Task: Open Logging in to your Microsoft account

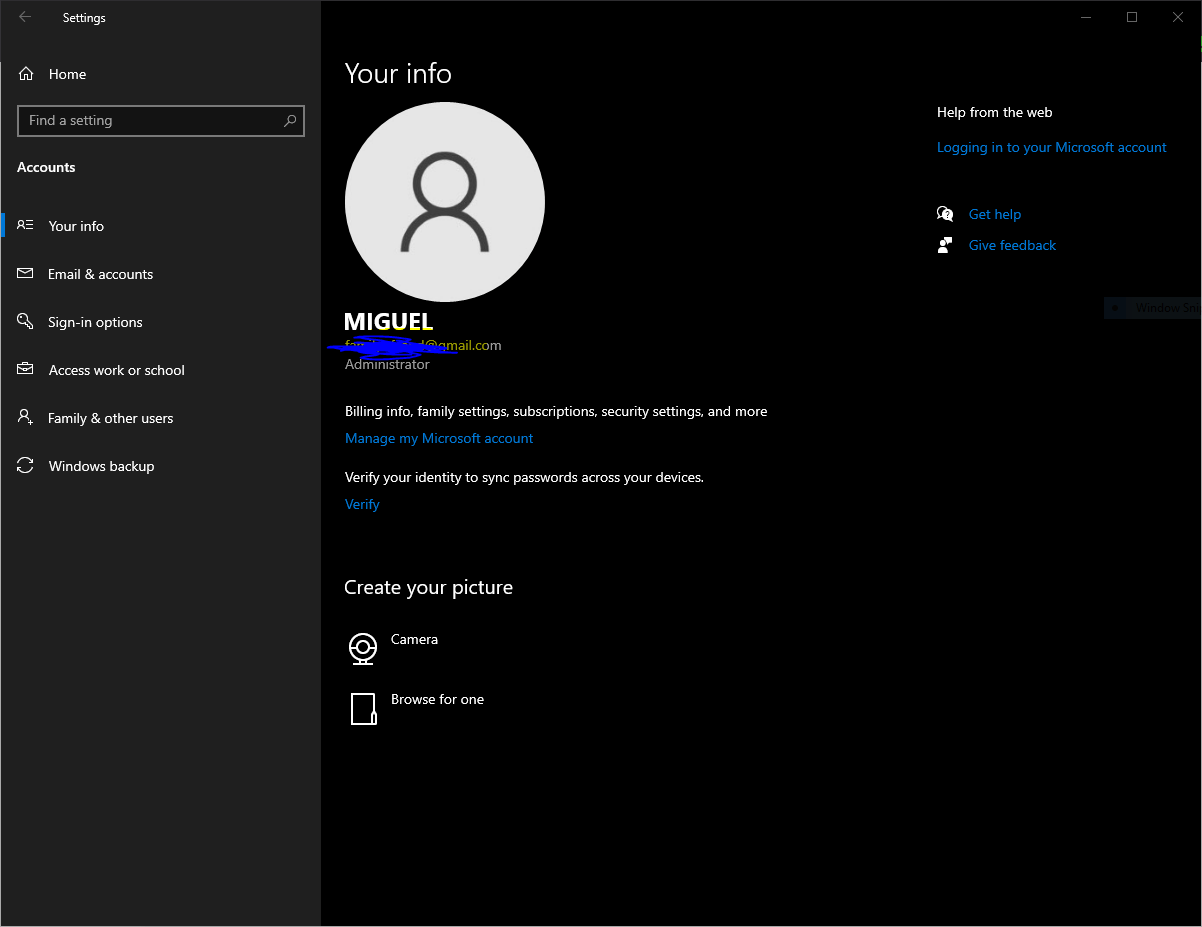Action: pyautogui.click(x=1052, y=147)
